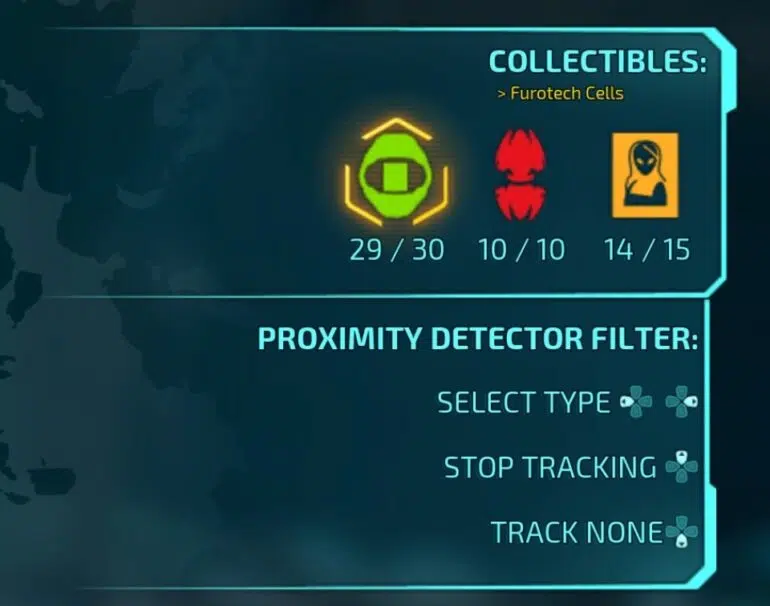Activate the Track None option
This screenshot has height=606, width=770.
point(577,532)
